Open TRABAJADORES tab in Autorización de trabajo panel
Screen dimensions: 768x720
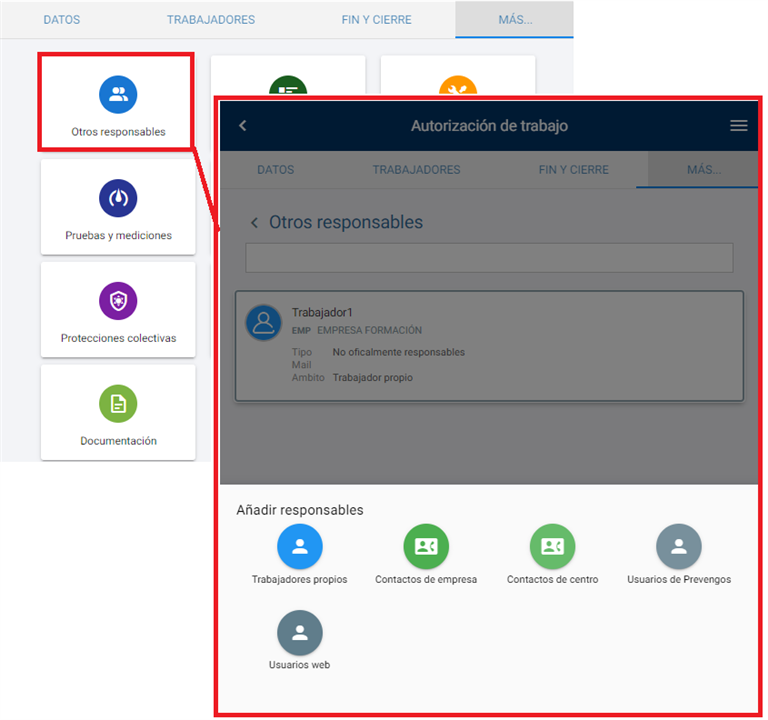click(416, 169)
